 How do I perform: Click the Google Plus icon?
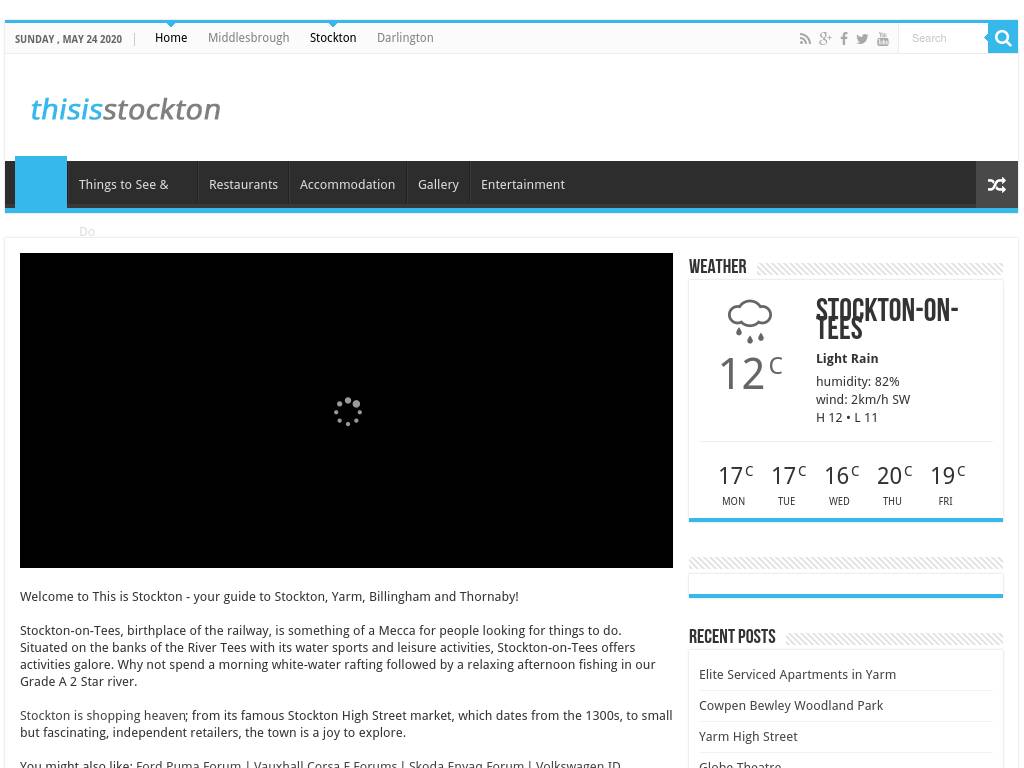[x=825, y=39]
